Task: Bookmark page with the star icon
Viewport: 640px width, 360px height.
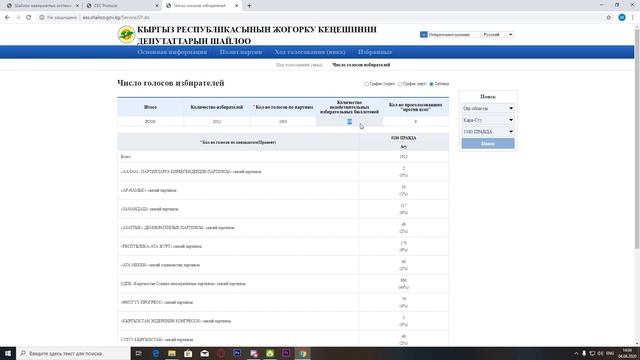Action: pyautogui.click(x=609, y=18)
